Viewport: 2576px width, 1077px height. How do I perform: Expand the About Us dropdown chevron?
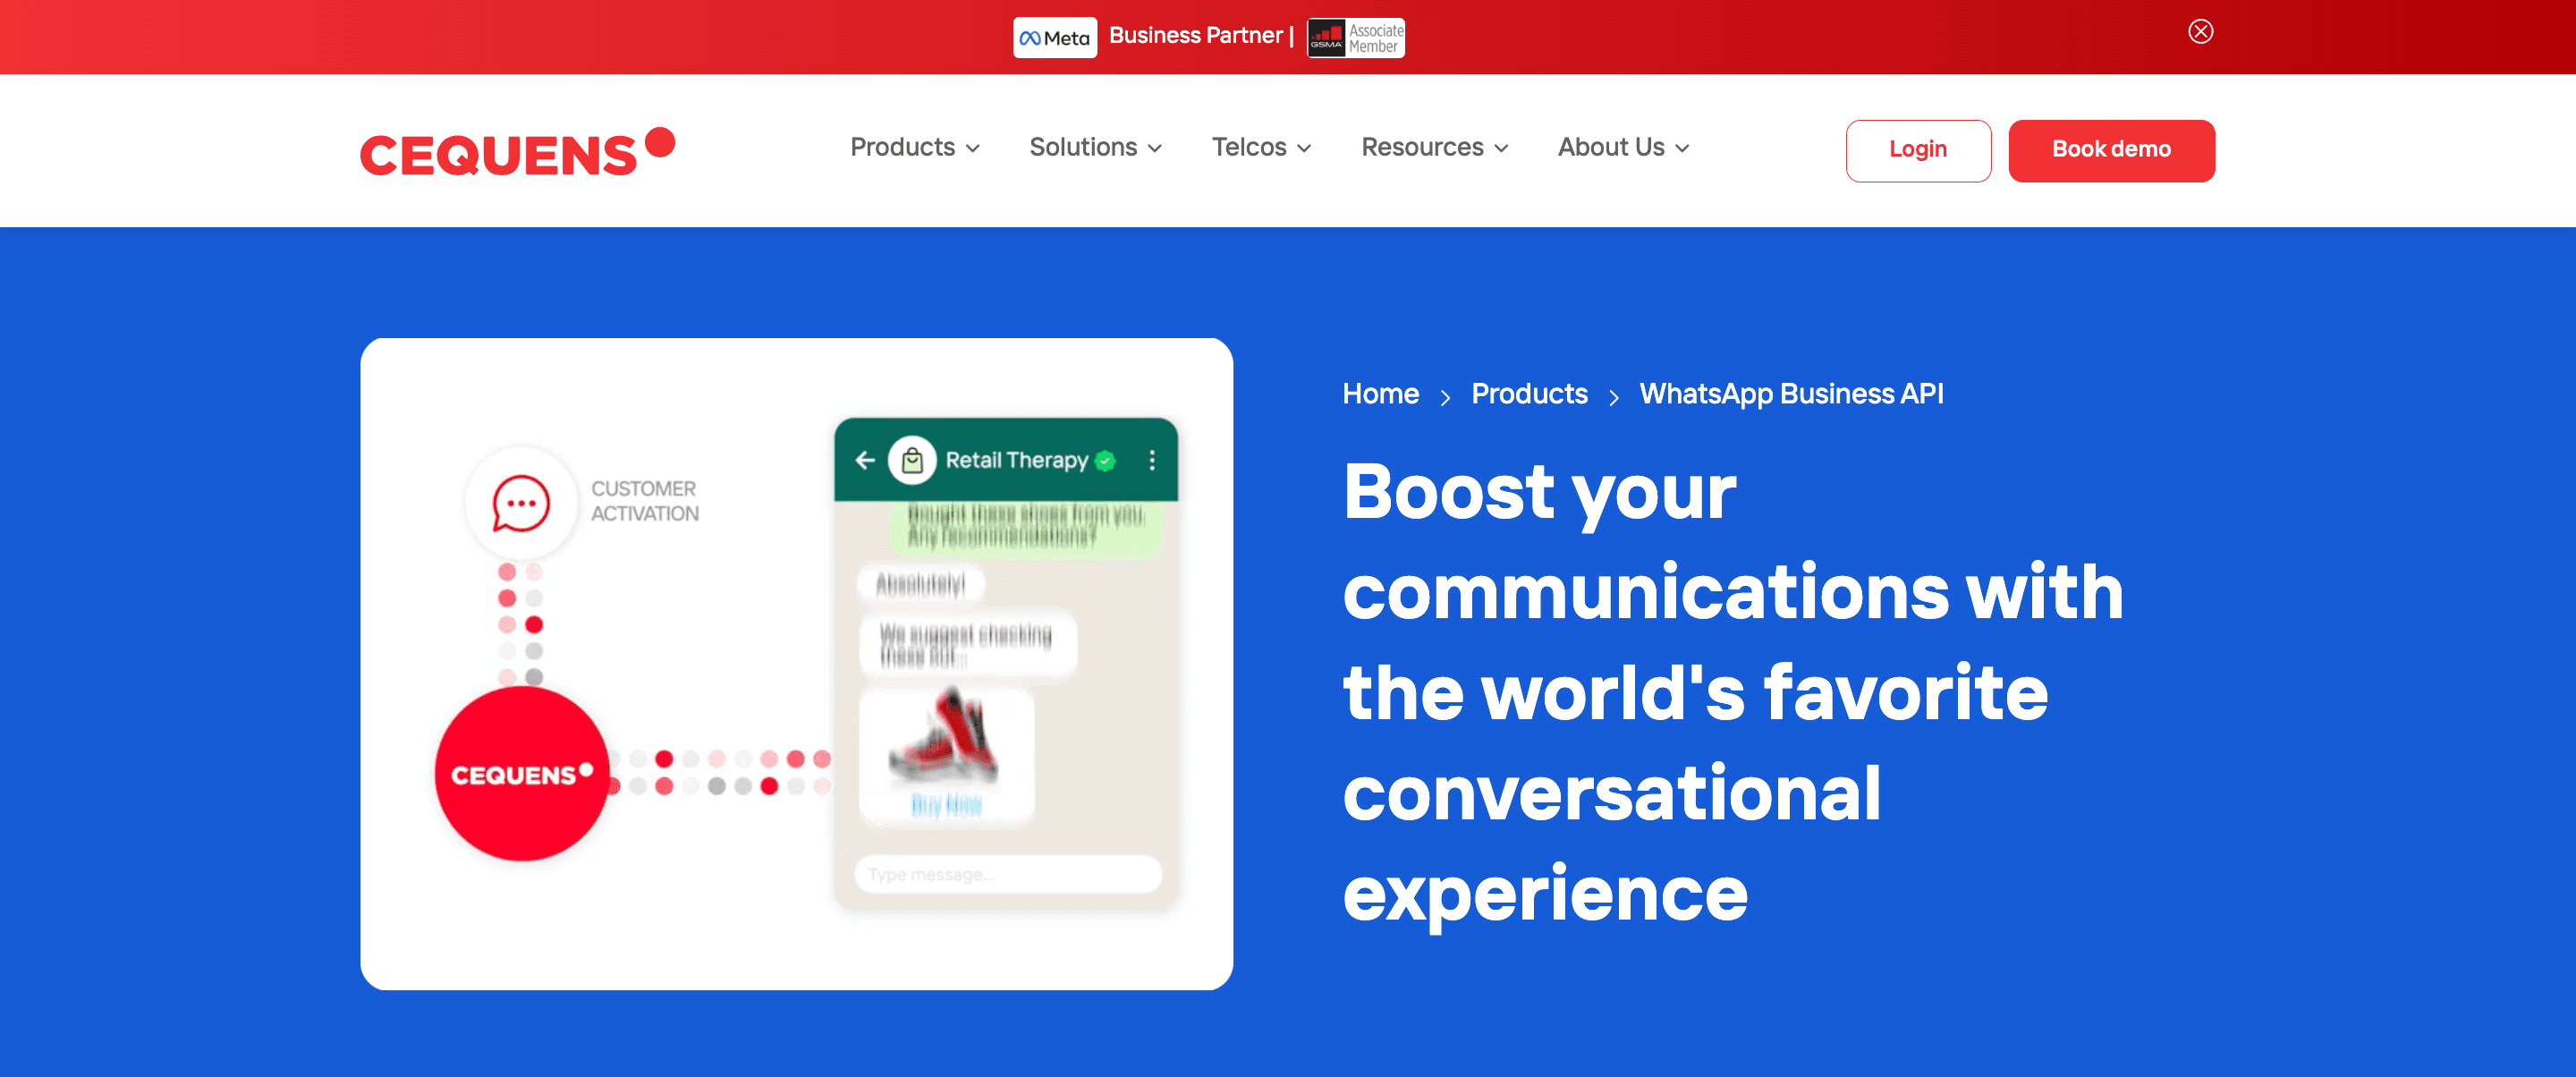coord(1681,149)
